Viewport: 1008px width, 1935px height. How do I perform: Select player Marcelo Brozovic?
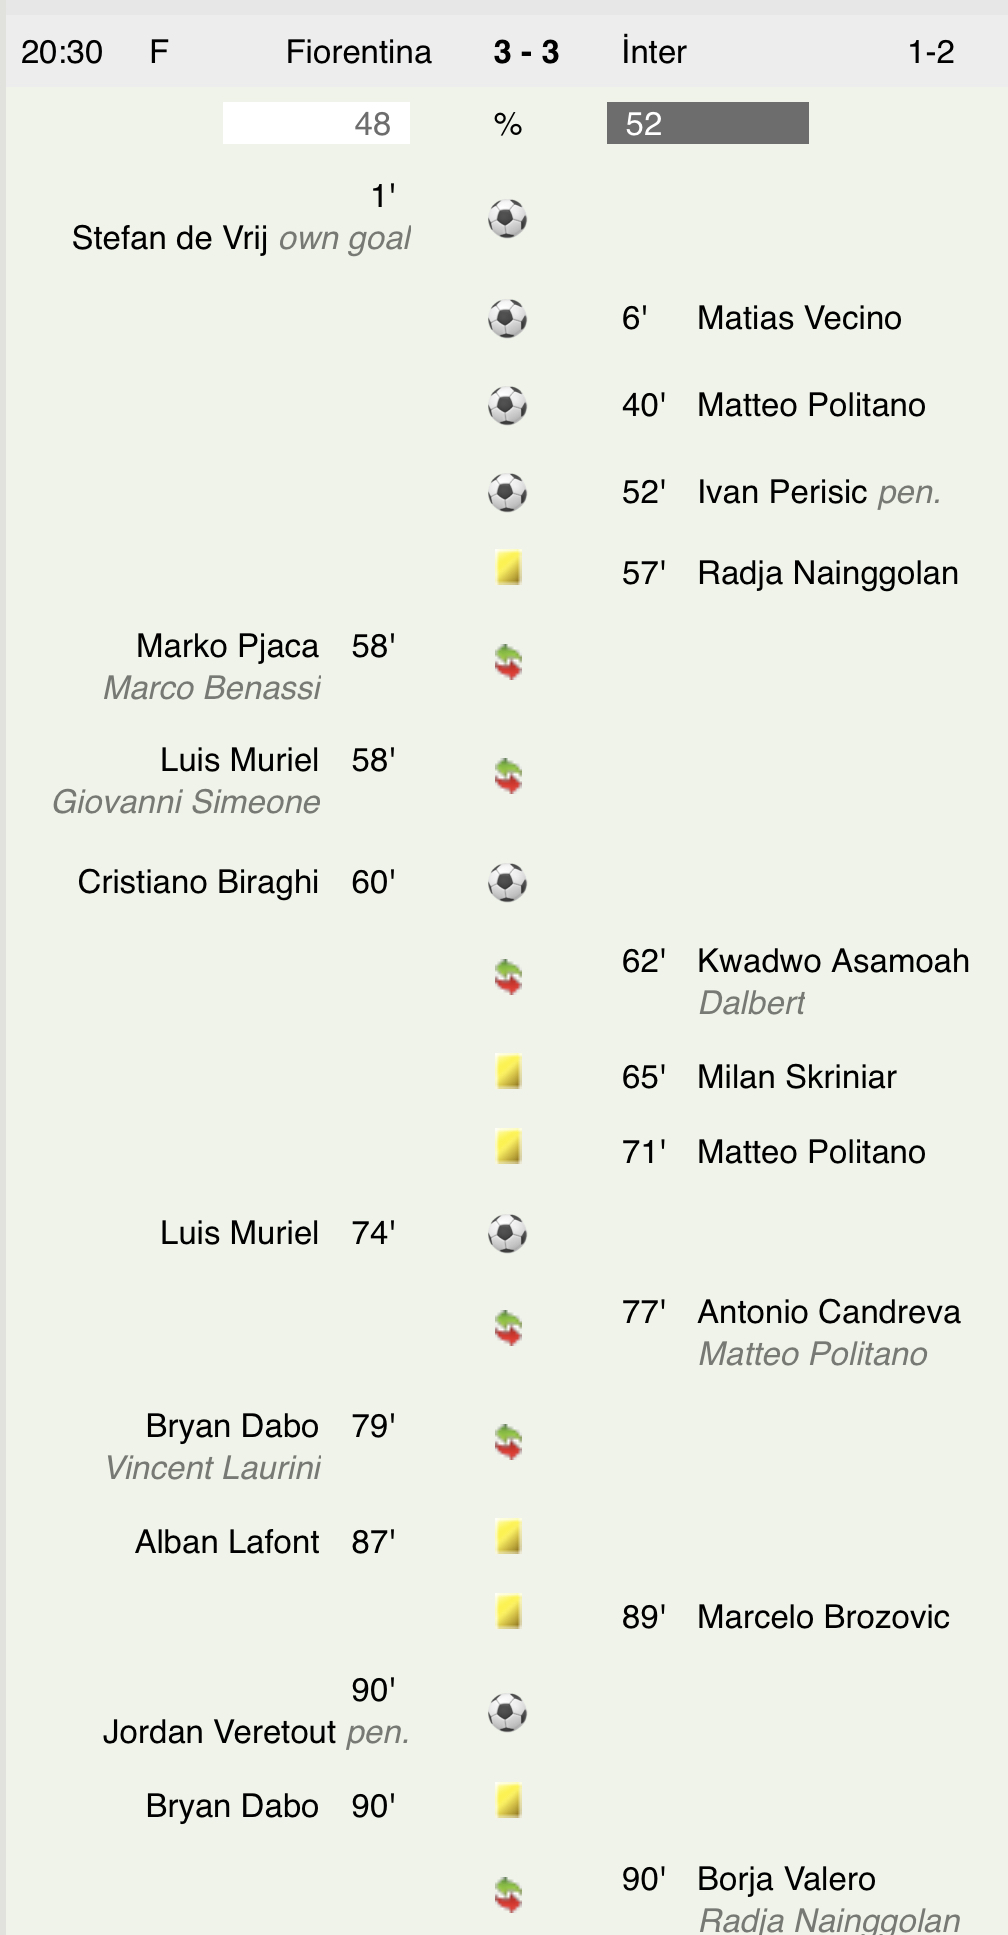(x=823, y=1617)
